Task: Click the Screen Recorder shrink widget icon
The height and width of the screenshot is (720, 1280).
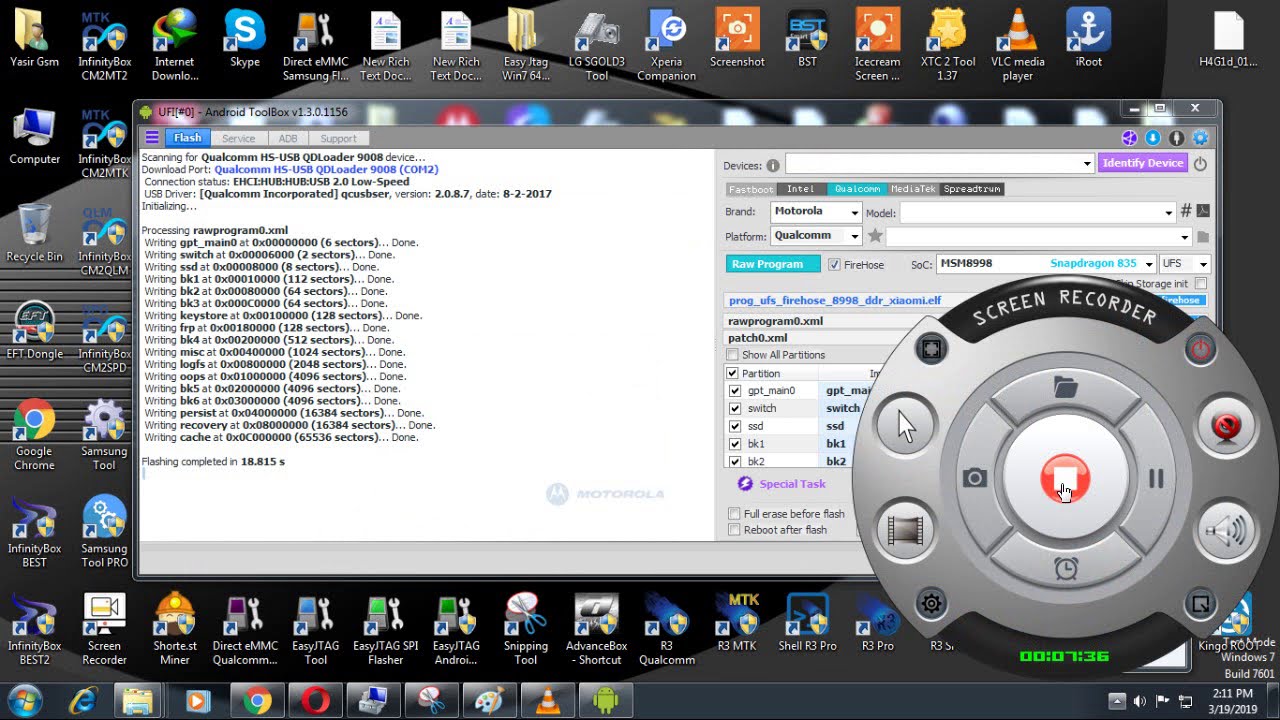Action: pos(1201,603)
